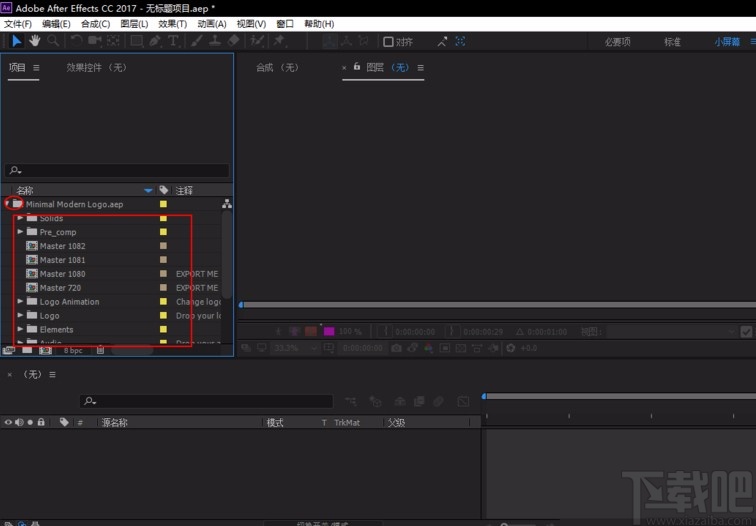Open the 帮助(H) menu
Viewport: 756px width, 526px height.
(x=319, y=24)
